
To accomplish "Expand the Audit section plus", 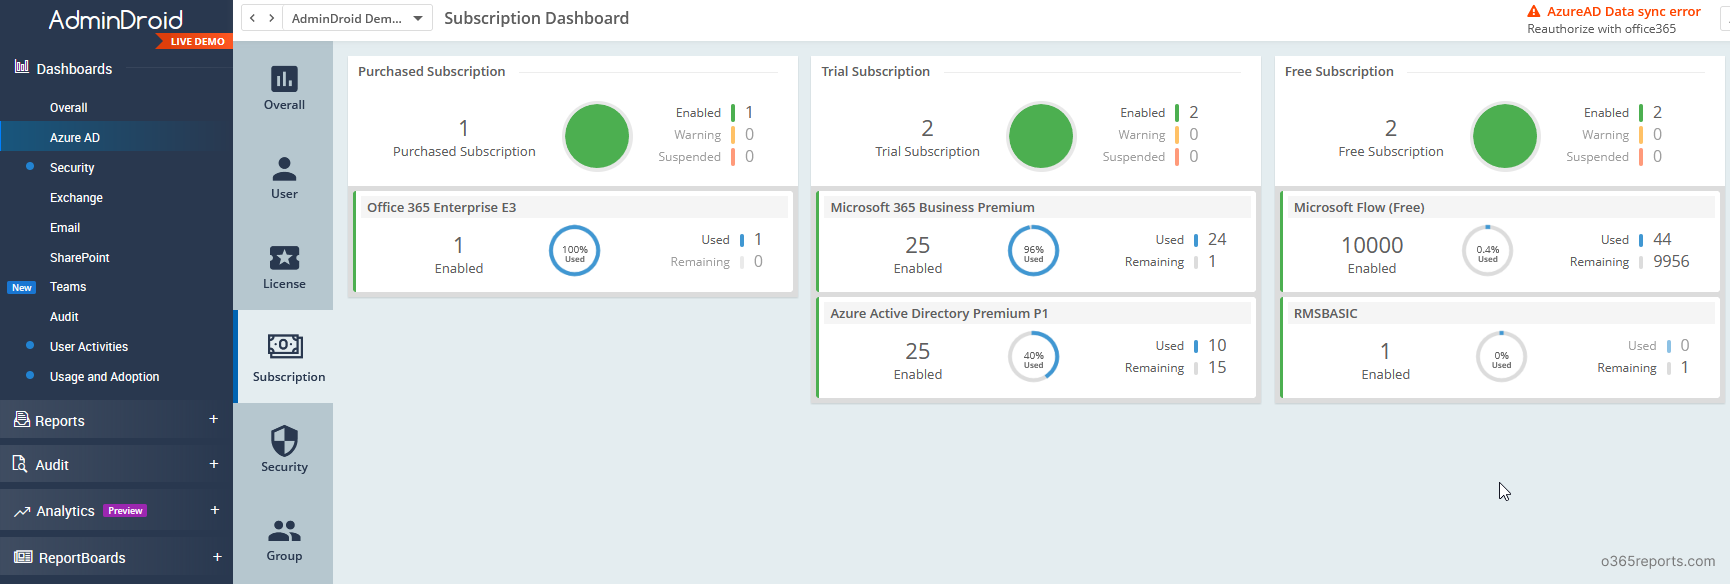I will (213, 464).
